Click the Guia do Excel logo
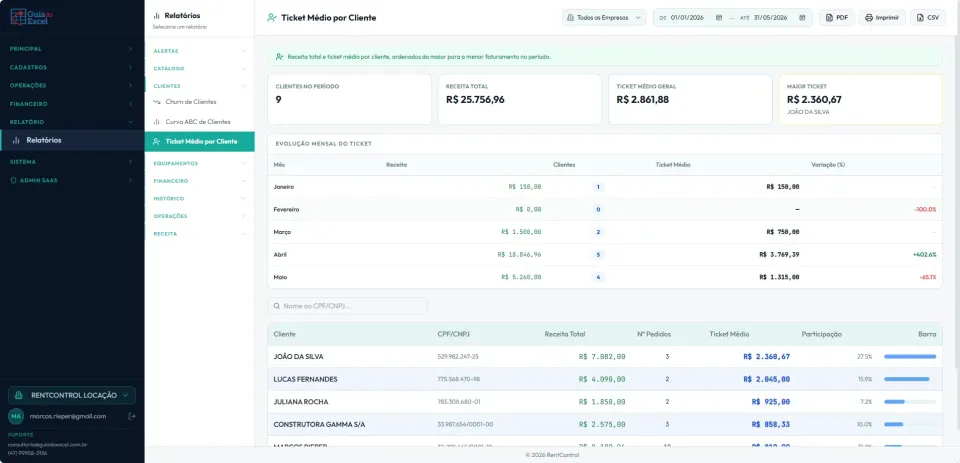960x463 pixels. point(29,17)
